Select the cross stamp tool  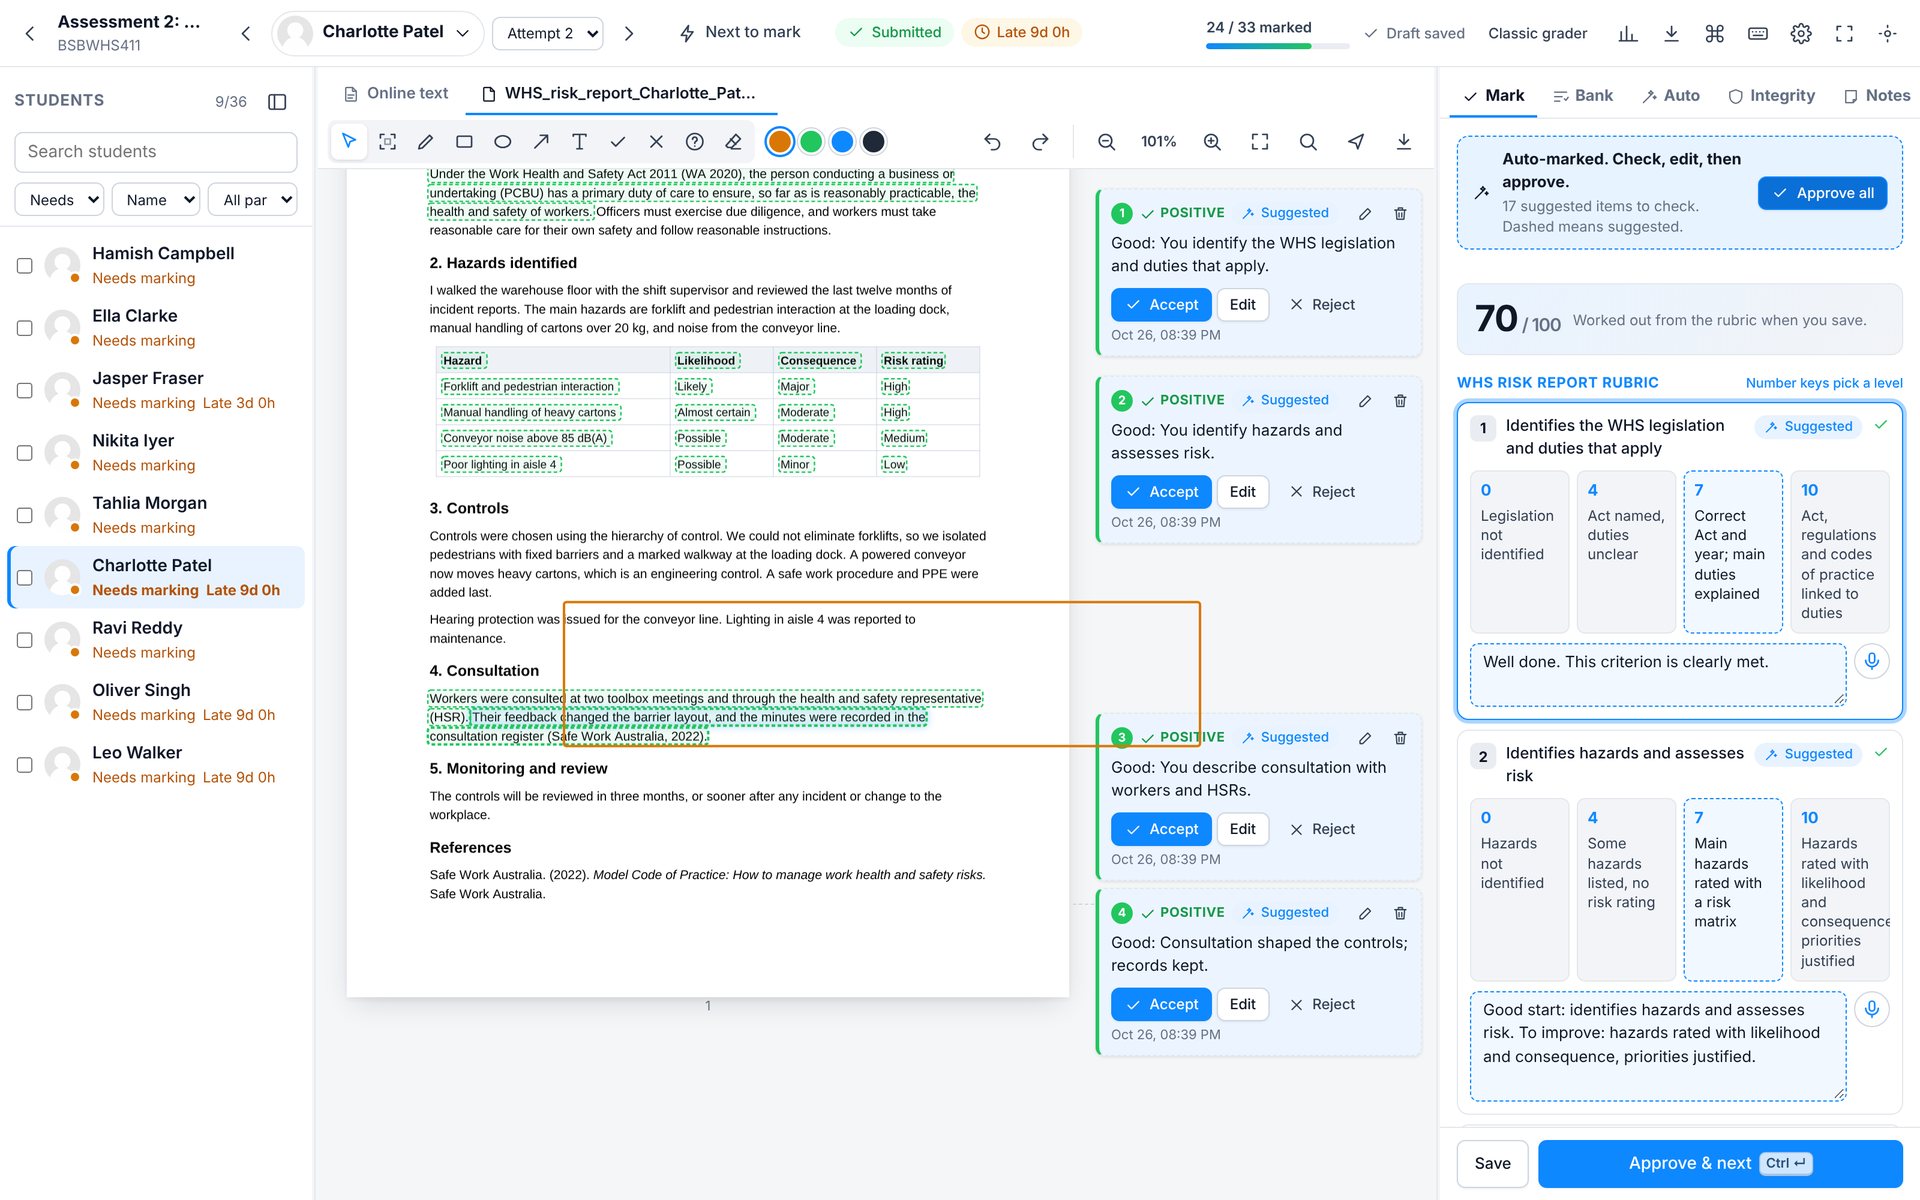[656, 142]
